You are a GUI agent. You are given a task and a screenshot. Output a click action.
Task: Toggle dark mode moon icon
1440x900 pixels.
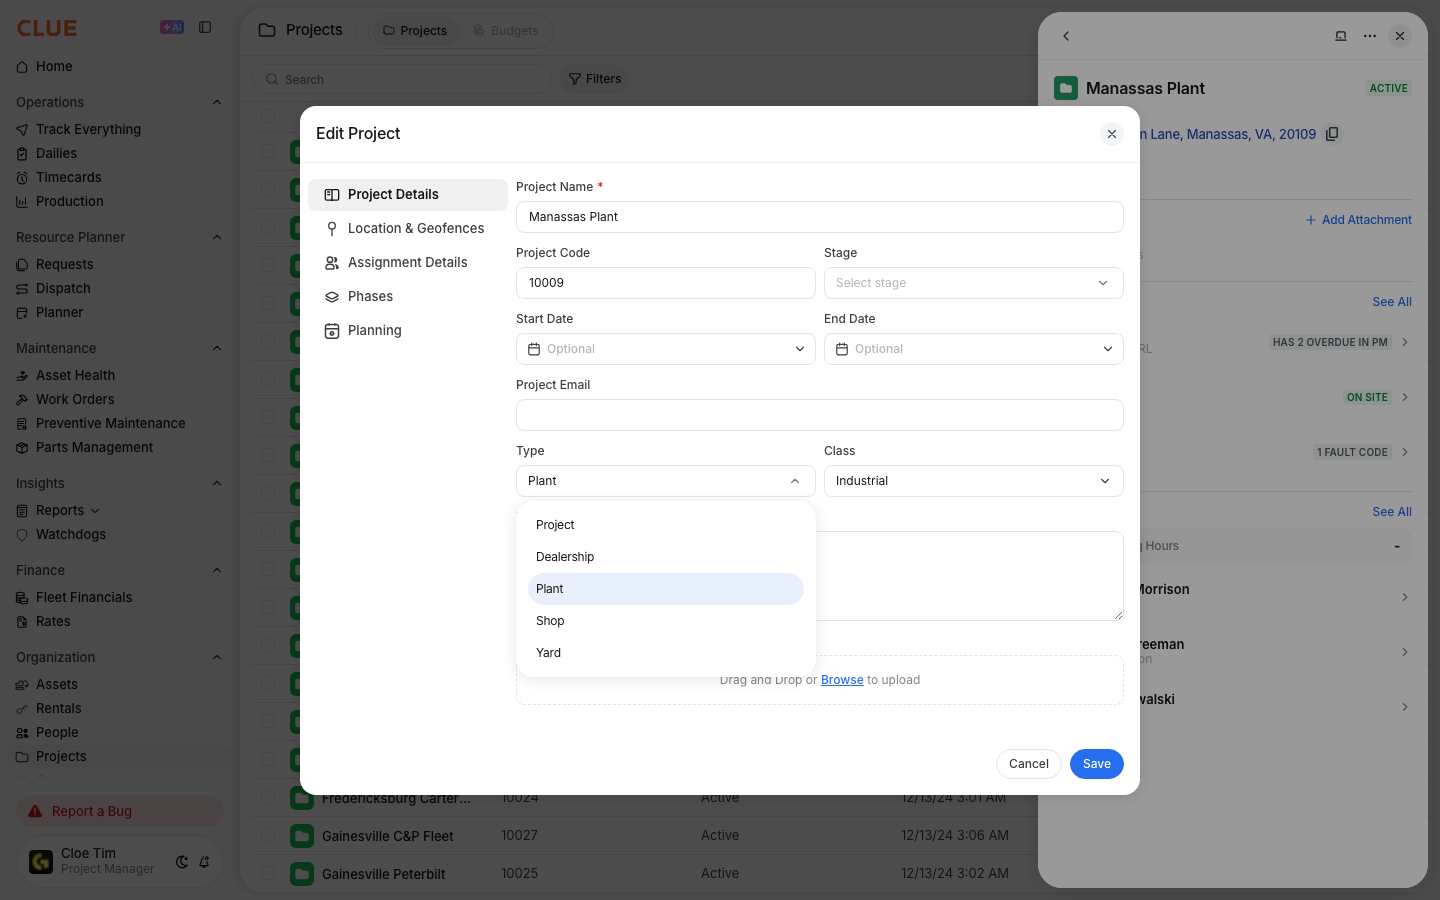pos(182,862)
